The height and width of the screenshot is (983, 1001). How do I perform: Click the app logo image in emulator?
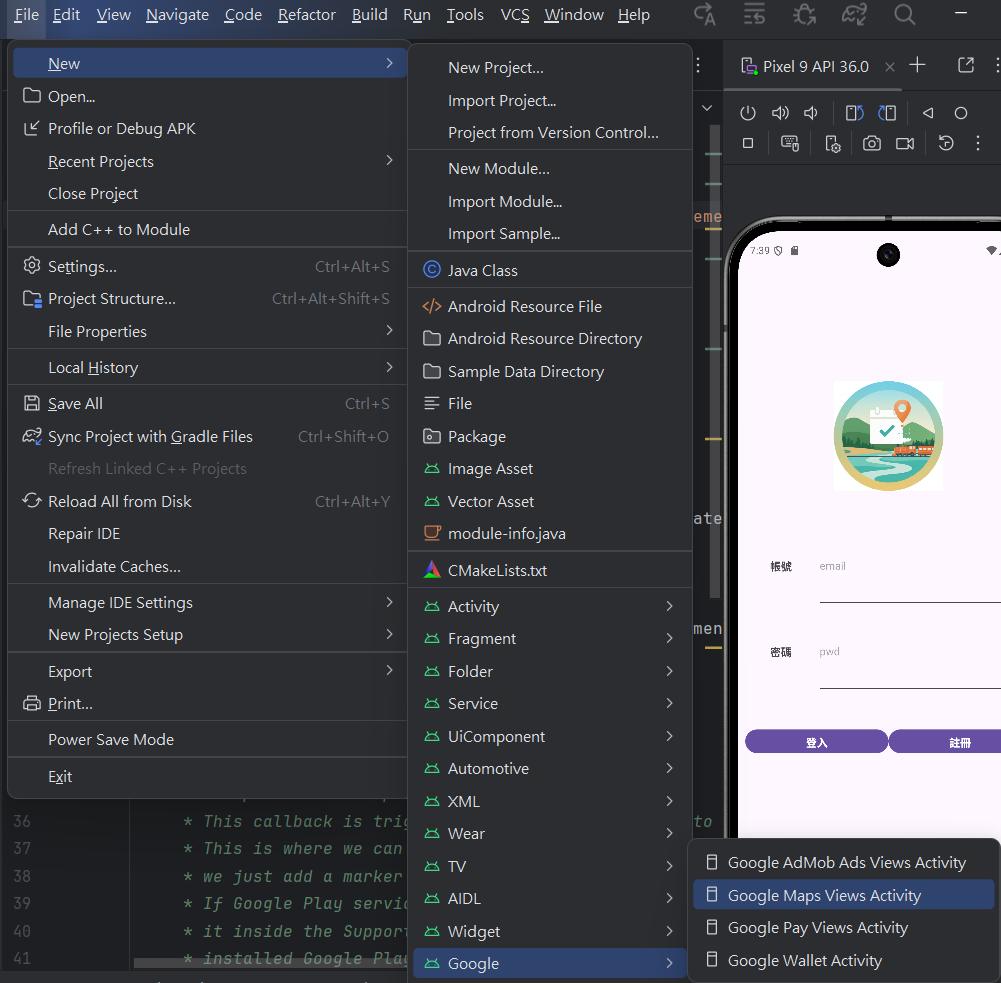tap(888, 437)
